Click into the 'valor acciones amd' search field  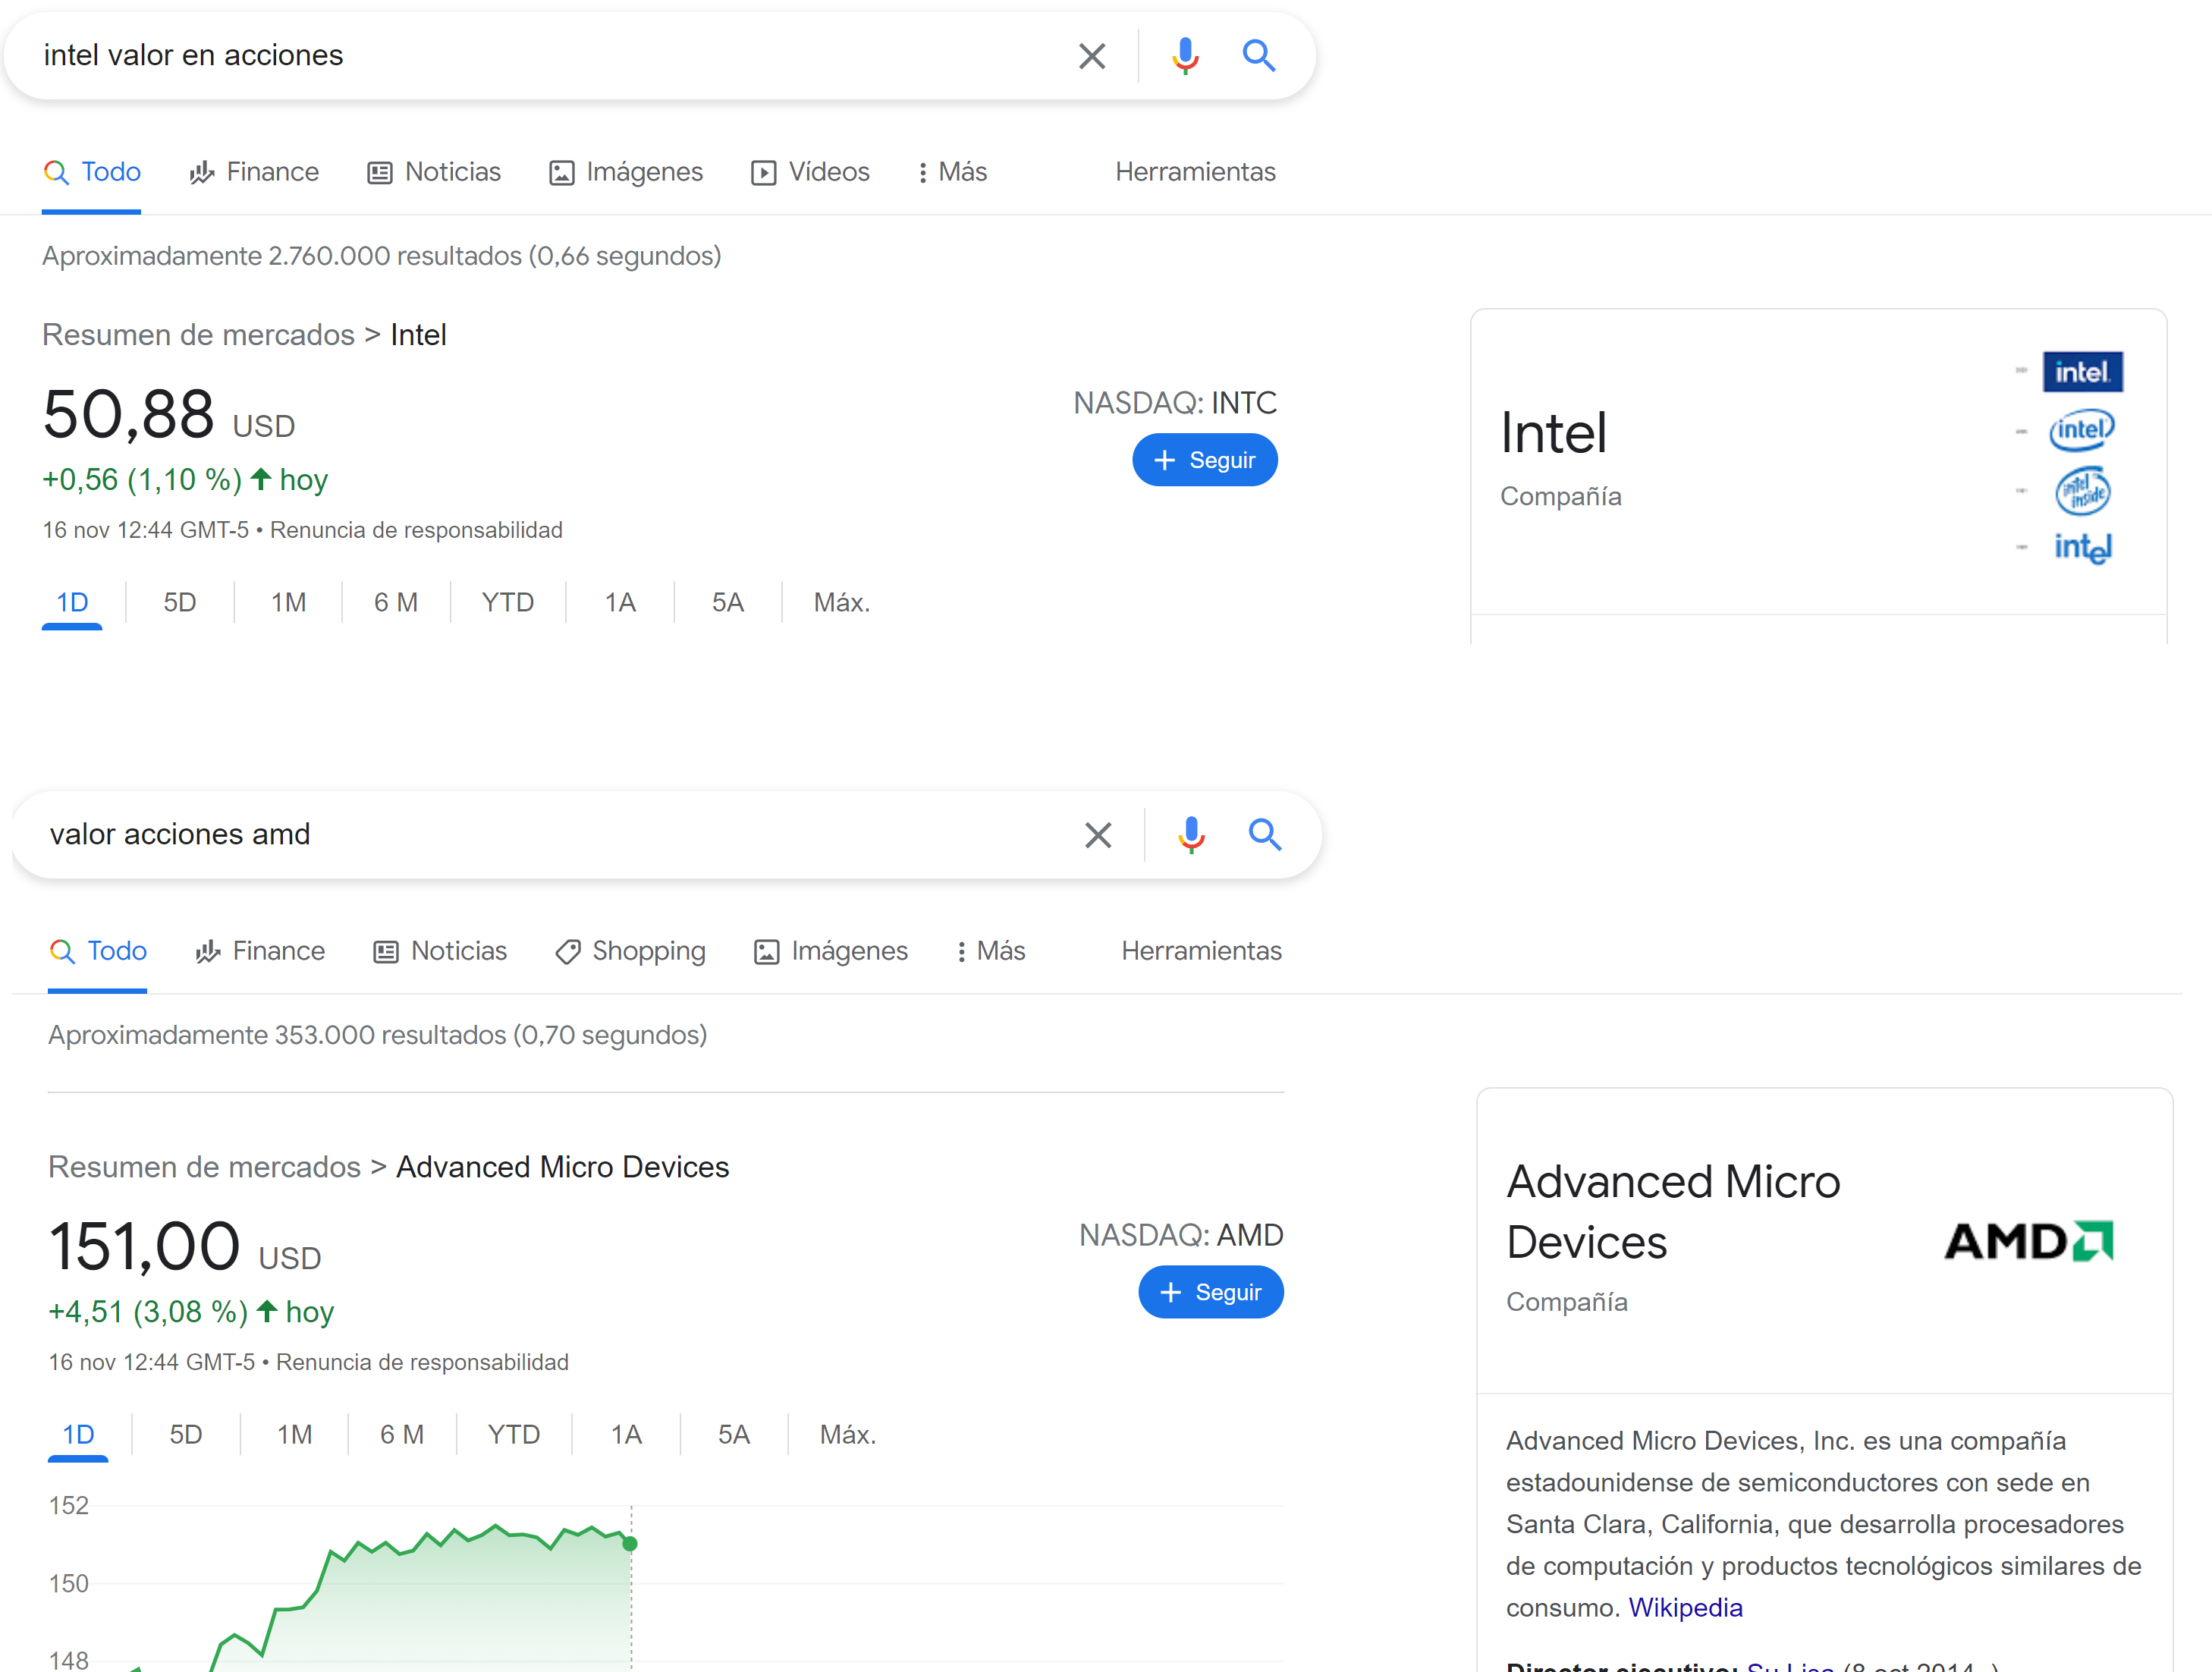pos(545,835)
